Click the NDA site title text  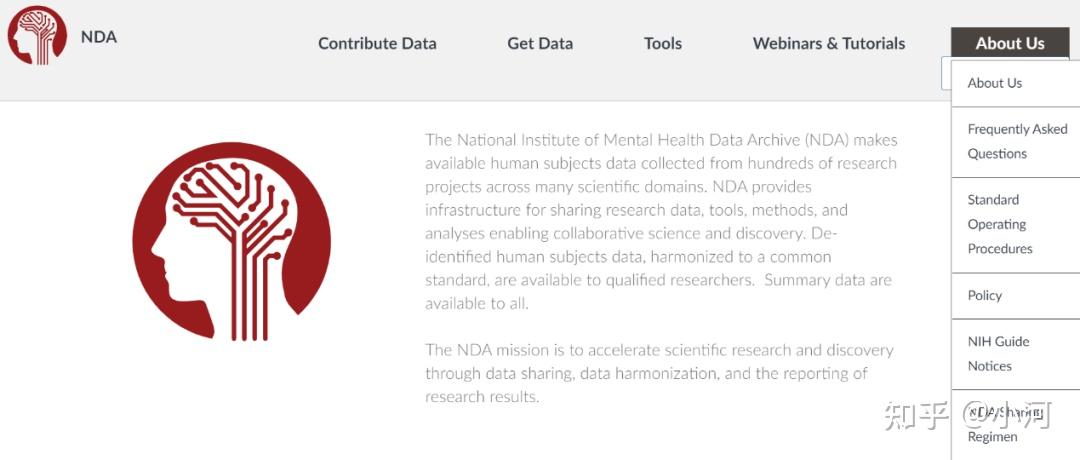click(99, 37)
